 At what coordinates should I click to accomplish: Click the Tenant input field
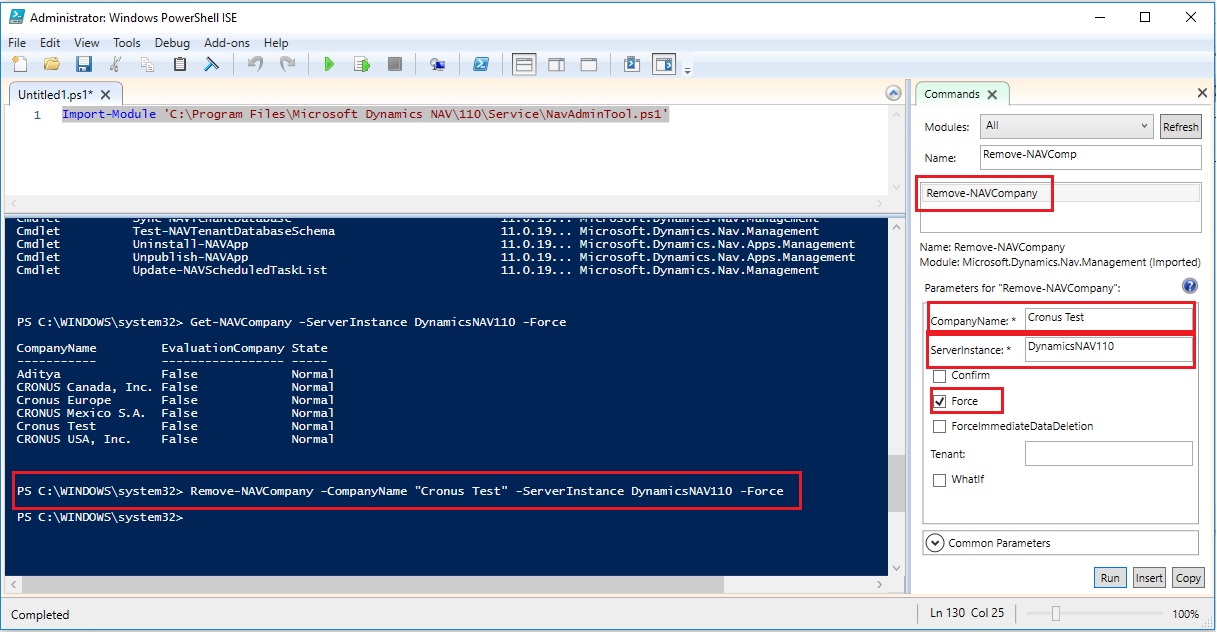[1108, 454]
